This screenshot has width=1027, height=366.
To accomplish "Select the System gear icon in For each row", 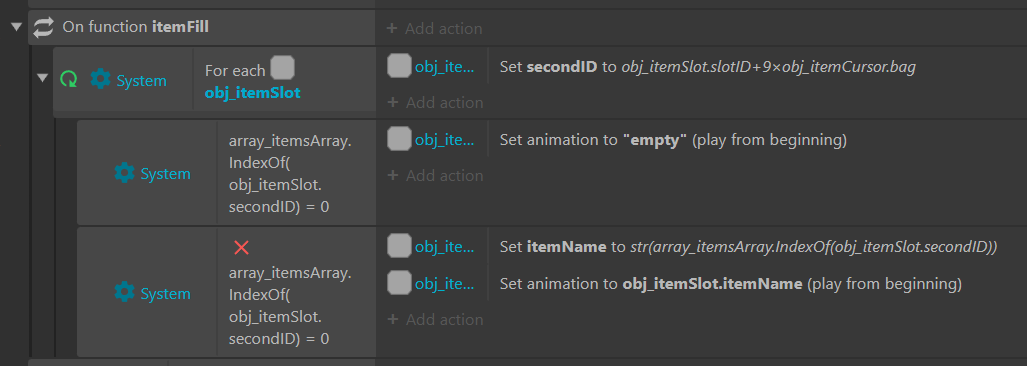I will [100, 80].
